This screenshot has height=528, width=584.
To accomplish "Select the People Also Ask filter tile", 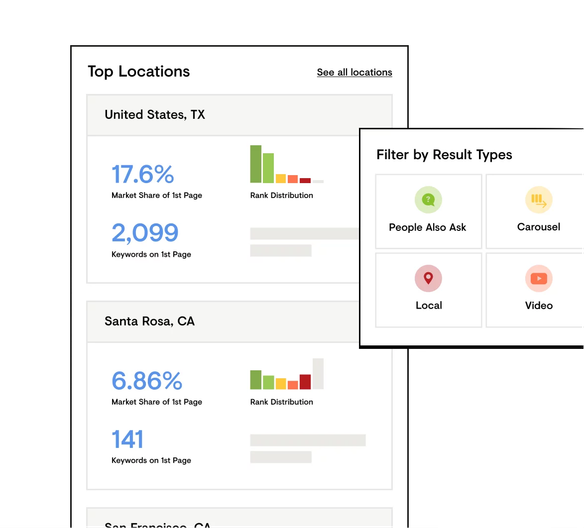I will coord(428,211).
